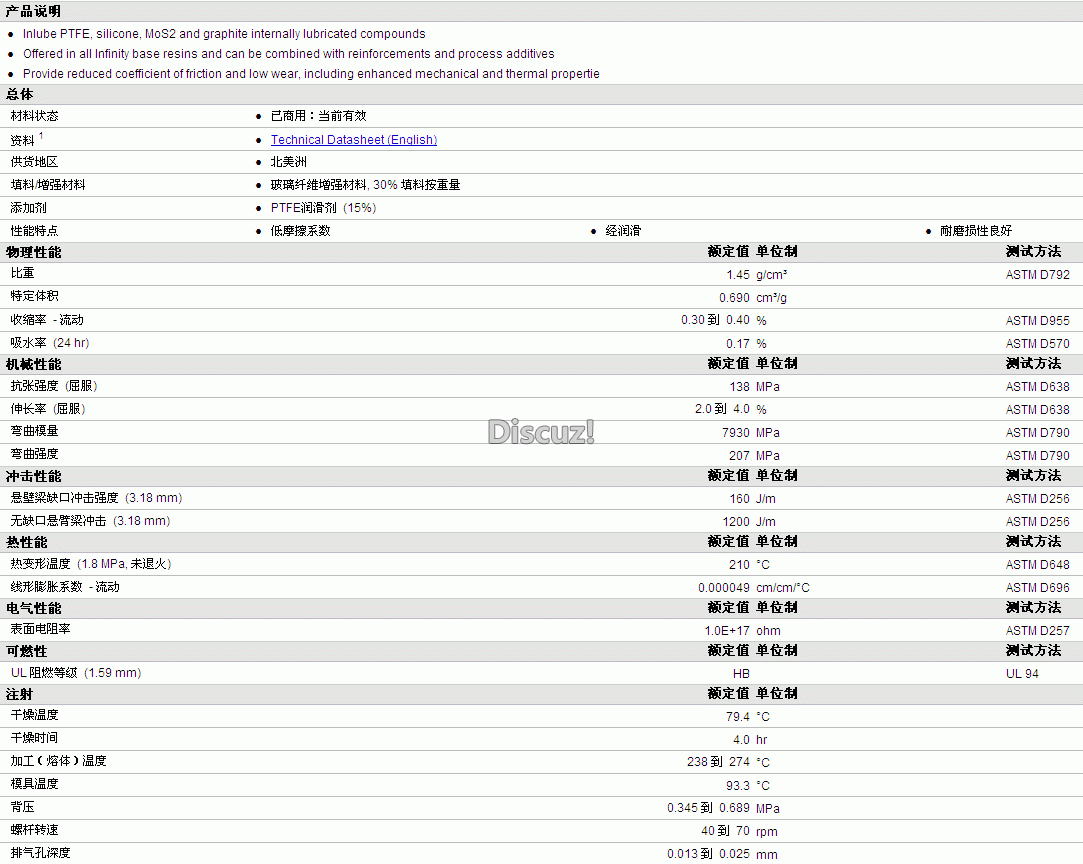Click the ASTM D257 test method

[x=1037, y=631]
